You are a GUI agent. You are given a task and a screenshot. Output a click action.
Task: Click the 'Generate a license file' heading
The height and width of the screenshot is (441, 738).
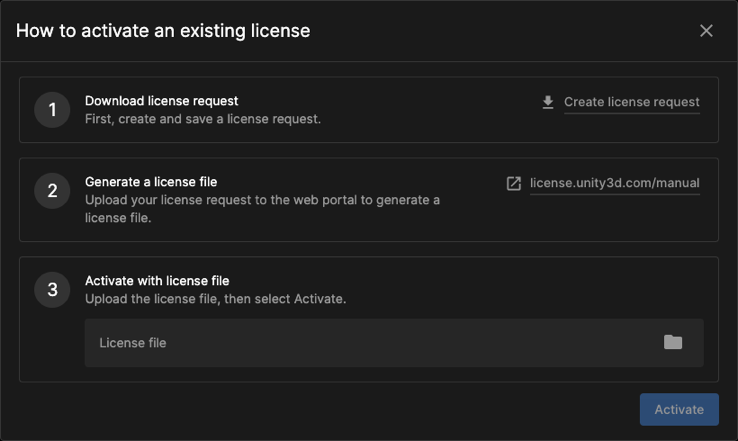(151, 182)
